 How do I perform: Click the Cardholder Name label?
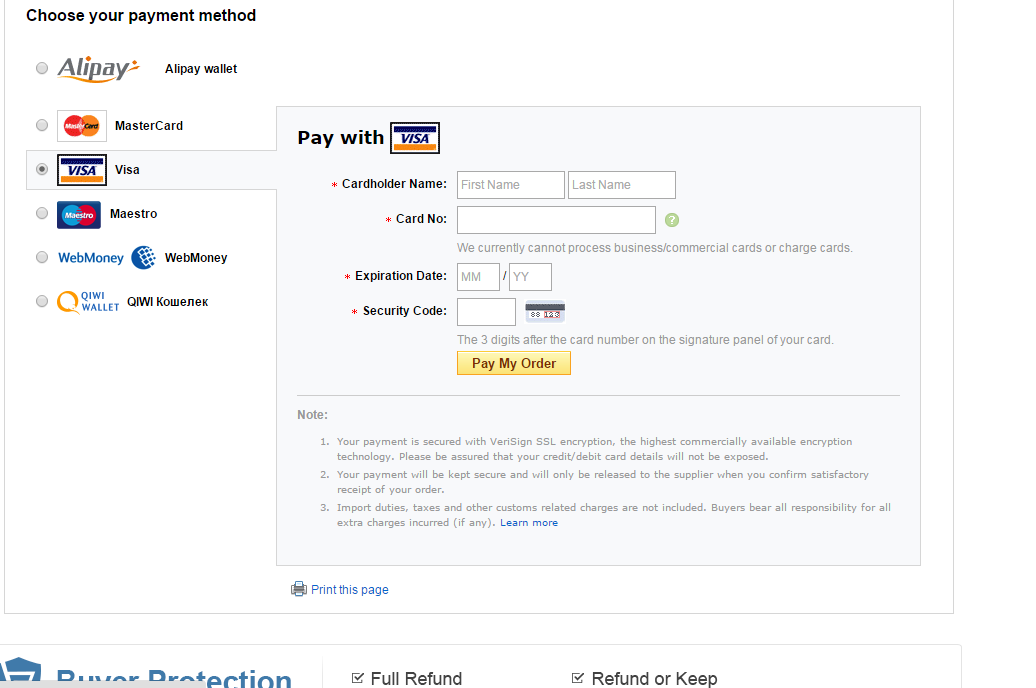point(394,184)
